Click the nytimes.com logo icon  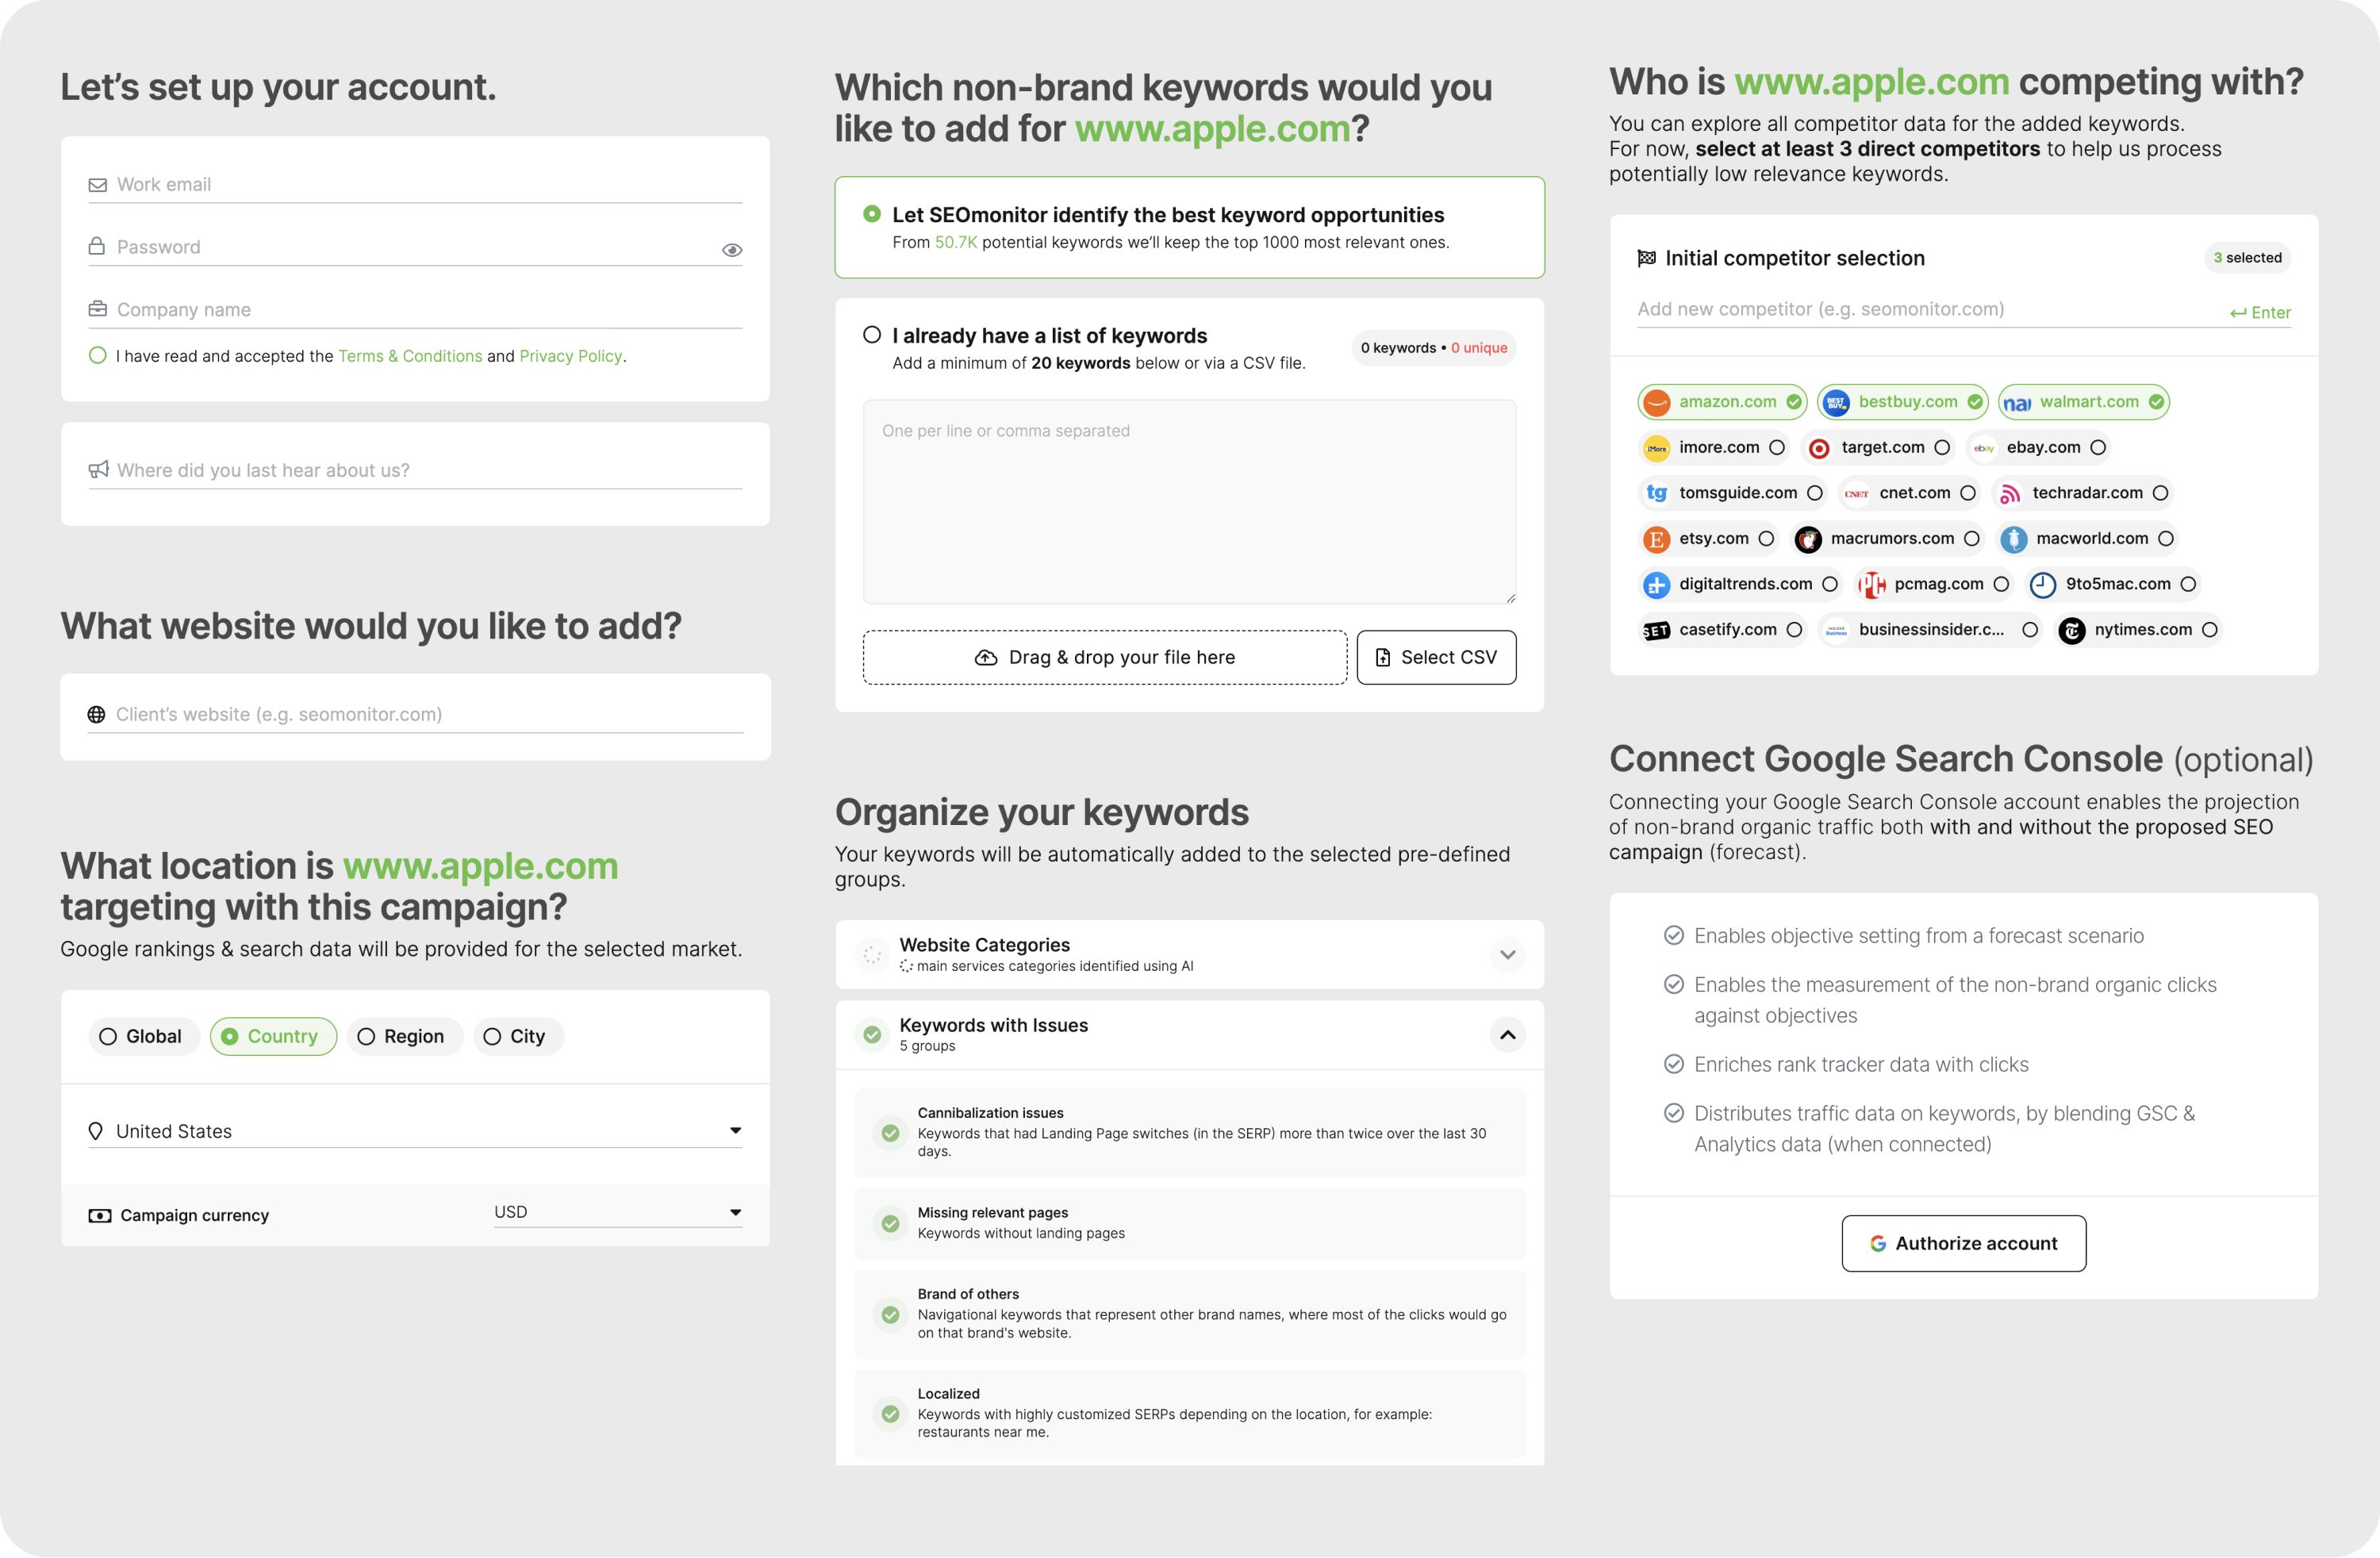(x=2072, y=630)
